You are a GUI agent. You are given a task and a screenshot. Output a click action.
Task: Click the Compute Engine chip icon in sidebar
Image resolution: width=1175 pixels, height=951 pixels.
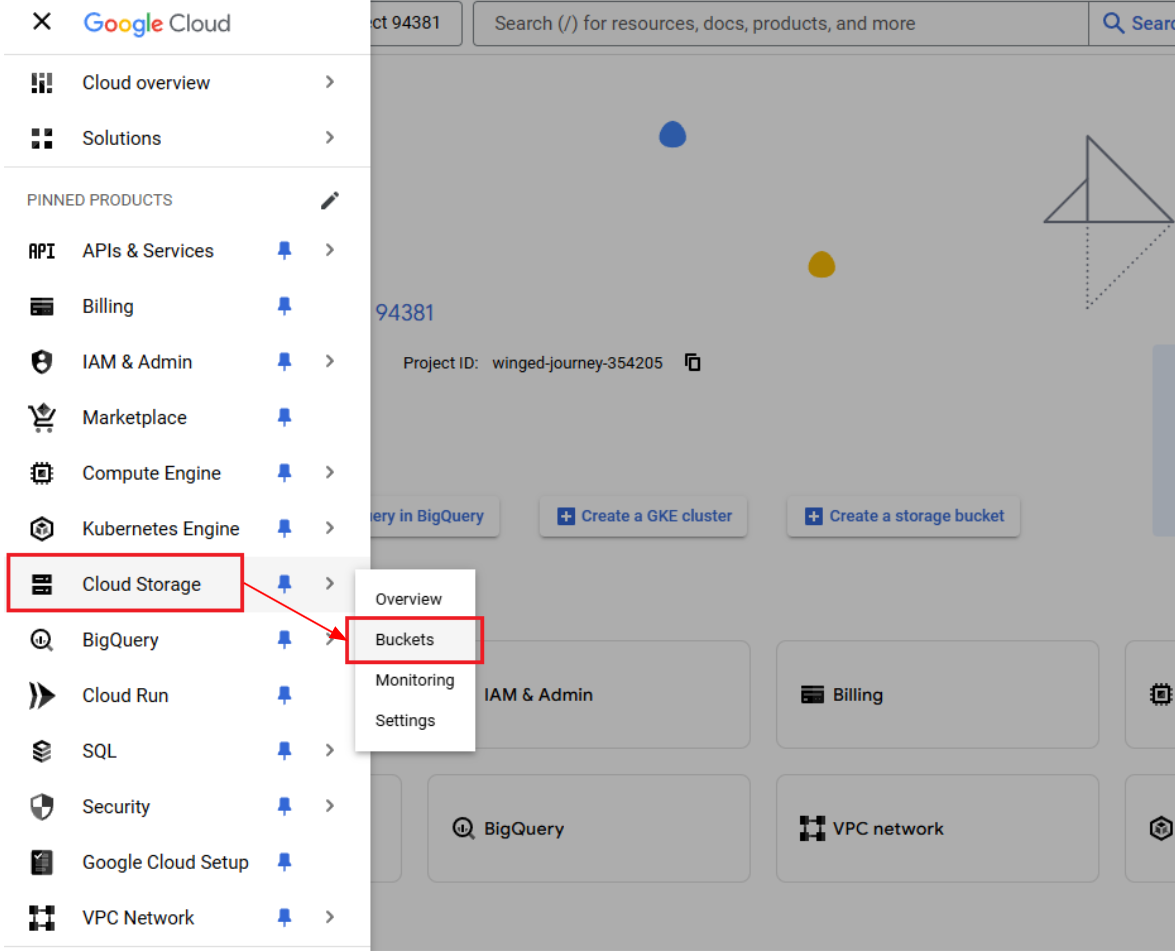click(42, 473)
